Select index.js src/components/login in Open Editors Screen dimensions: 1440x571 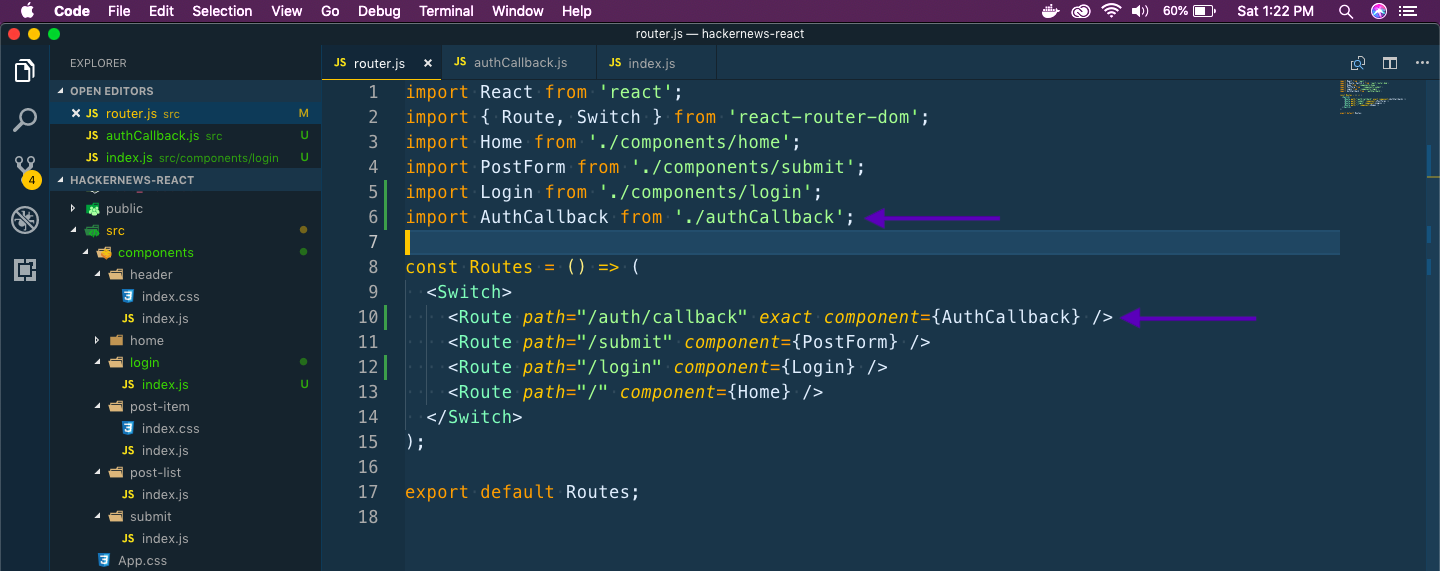(x=185, y=158)
